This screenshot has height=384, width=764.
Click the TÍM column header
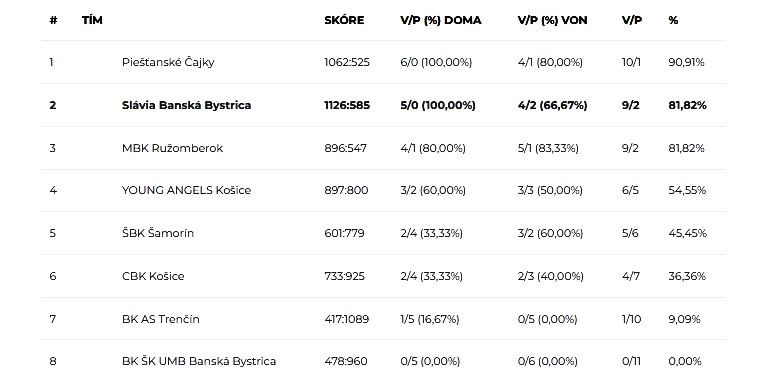tap(92, 20)
